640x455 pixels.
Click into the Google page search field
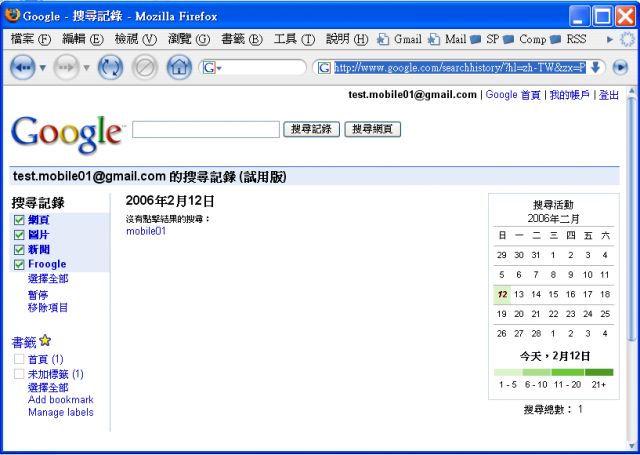tap(206, 129)
